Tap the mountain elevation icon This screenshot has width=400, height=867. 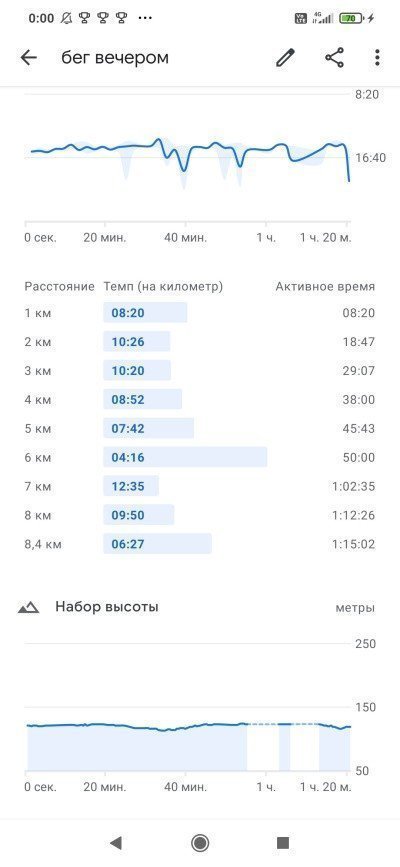click(28, 608)
